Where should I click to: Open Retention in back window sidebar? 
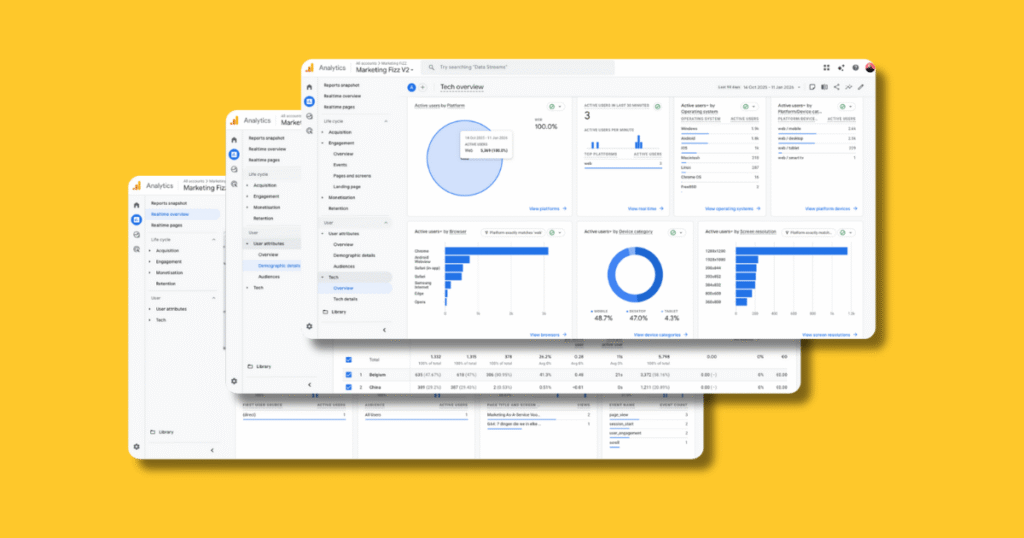[x=166, y=283]
